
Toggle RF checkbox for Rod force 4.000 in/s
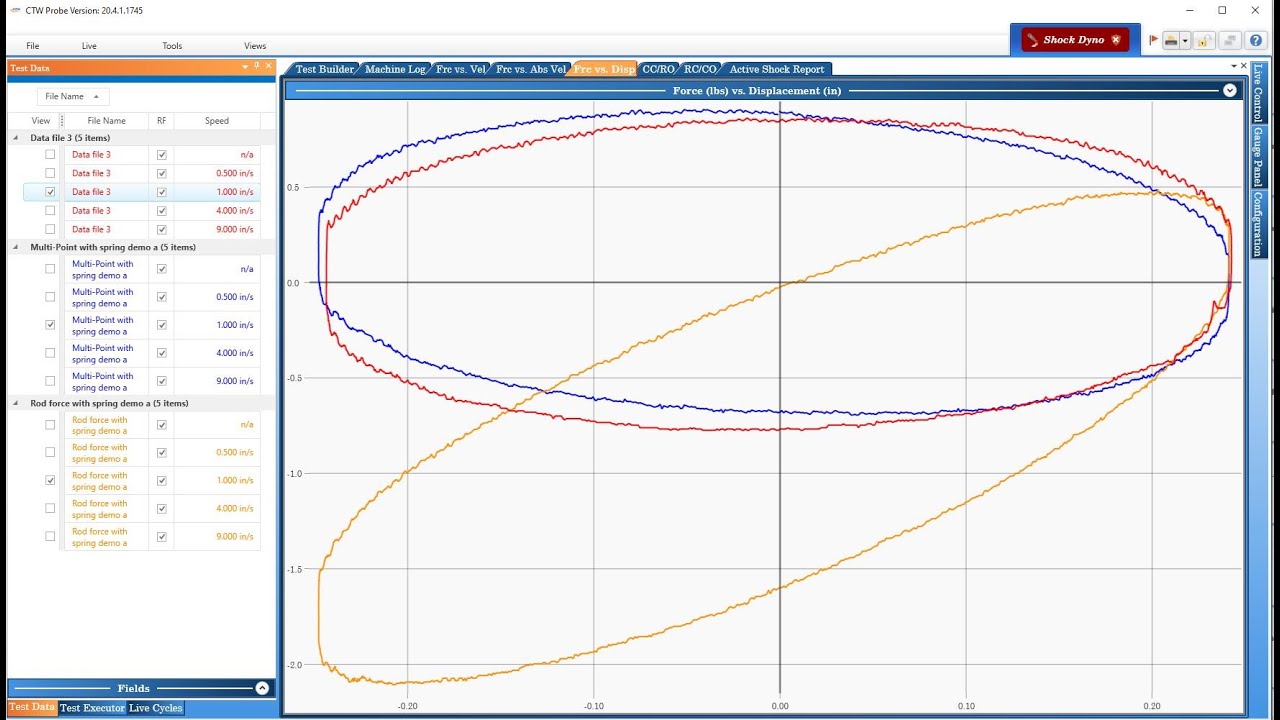pos(161,509)
